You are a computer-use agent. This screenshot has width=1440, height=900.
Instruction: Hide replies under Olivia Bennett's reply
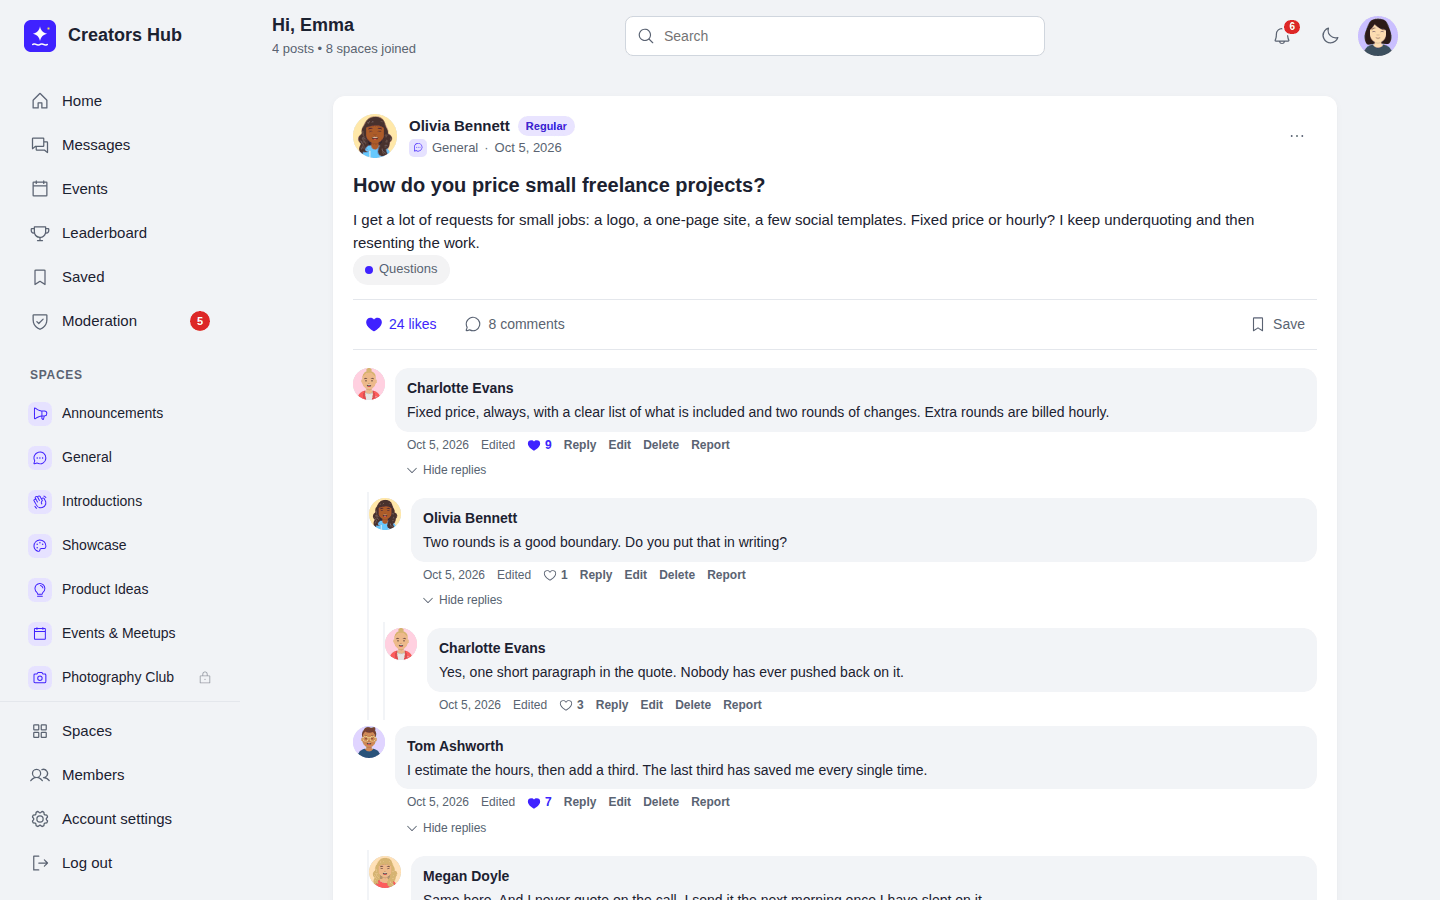tap(463, 600)
